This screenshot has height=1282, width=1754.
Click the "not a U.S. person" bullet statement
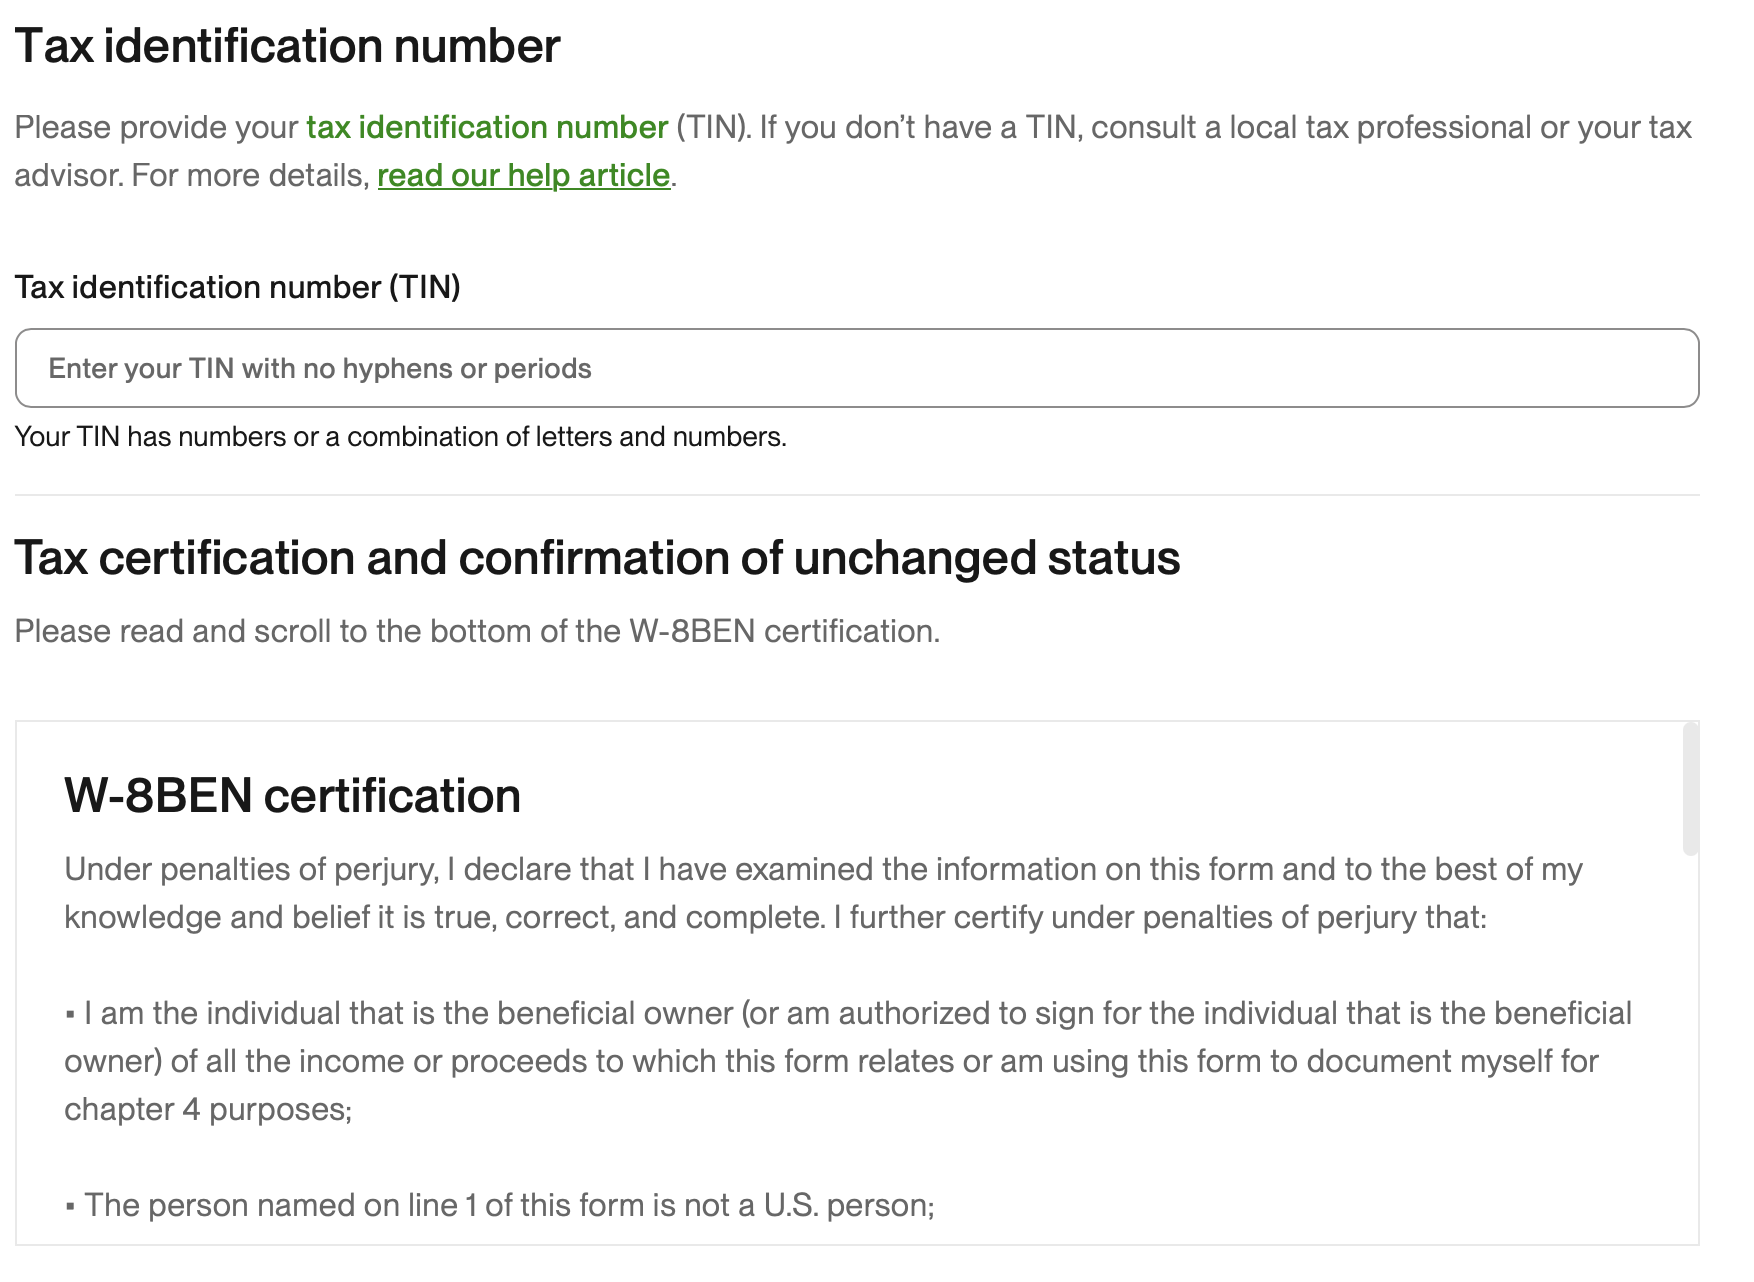click(x=509, y=1206)
